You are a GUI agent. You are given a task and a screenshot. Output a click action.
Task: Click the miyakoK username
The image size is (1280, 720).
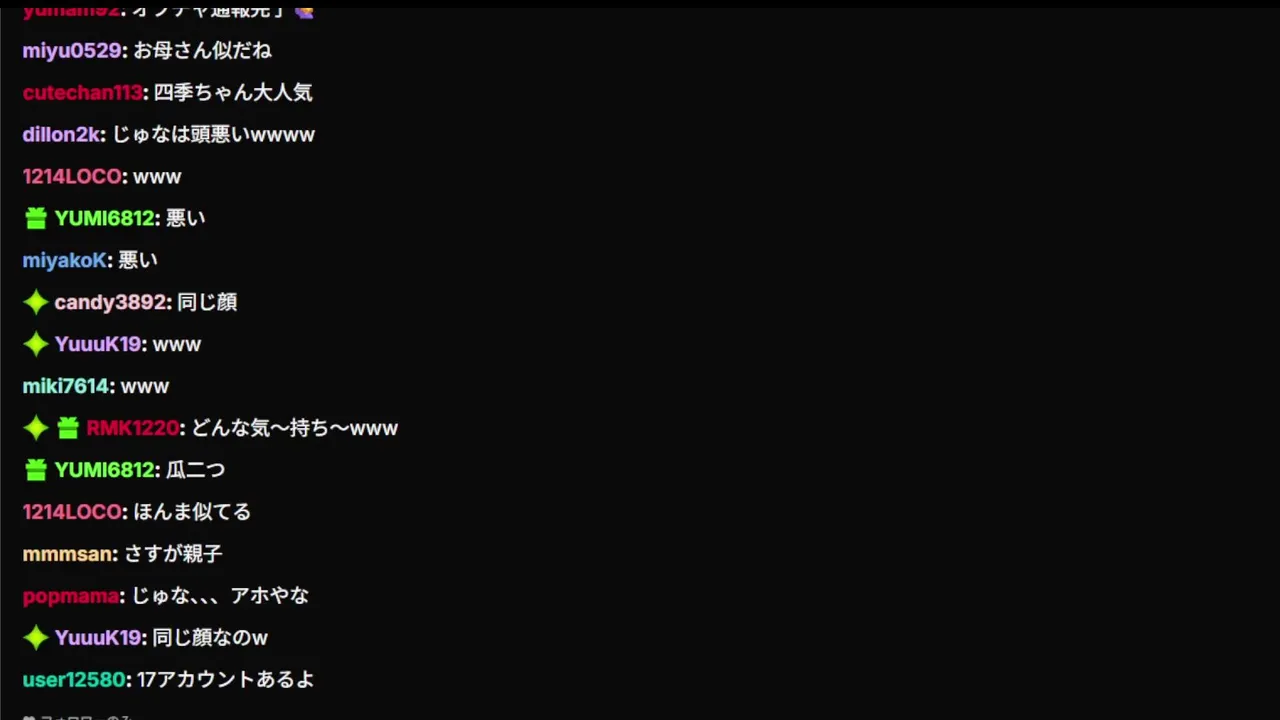(x=64, y=260)
